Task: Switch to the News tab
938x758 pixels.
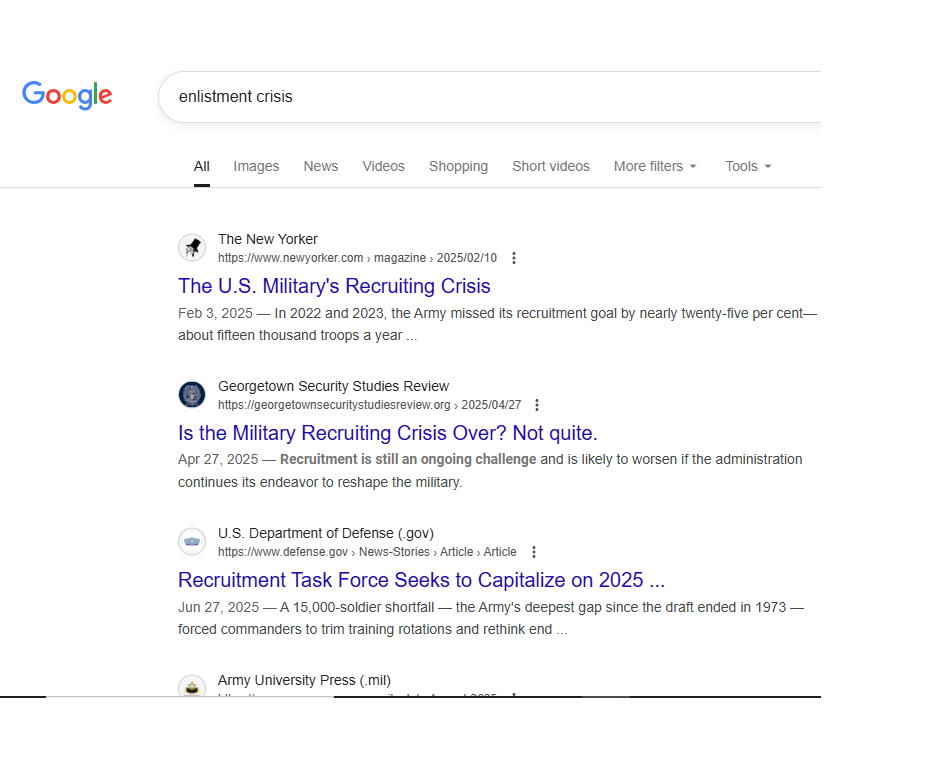Action: [x=321, y=166]
